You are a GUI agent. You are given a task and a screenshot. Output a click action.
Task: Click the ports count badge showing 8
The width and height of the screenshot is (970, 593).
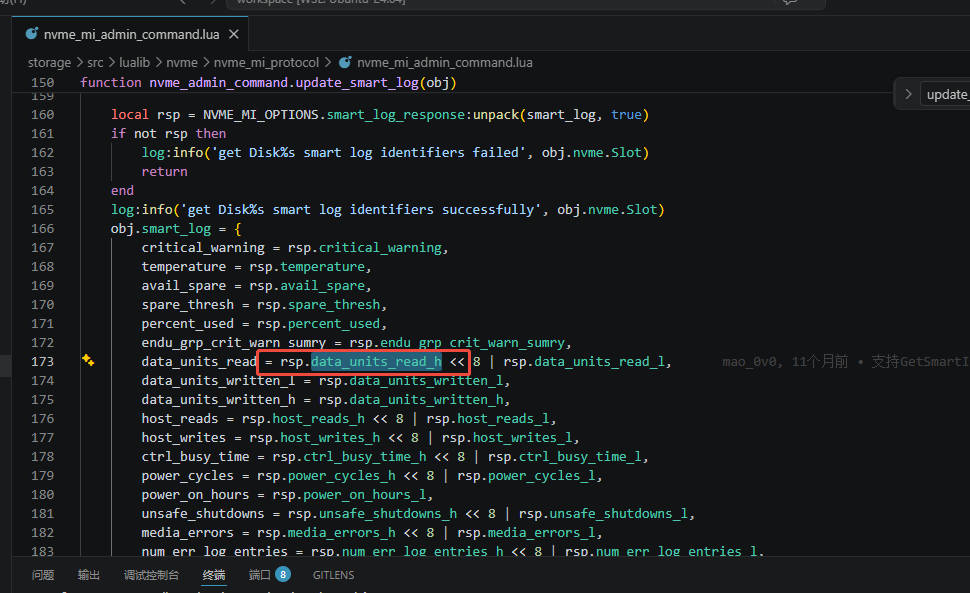[283, 575]
